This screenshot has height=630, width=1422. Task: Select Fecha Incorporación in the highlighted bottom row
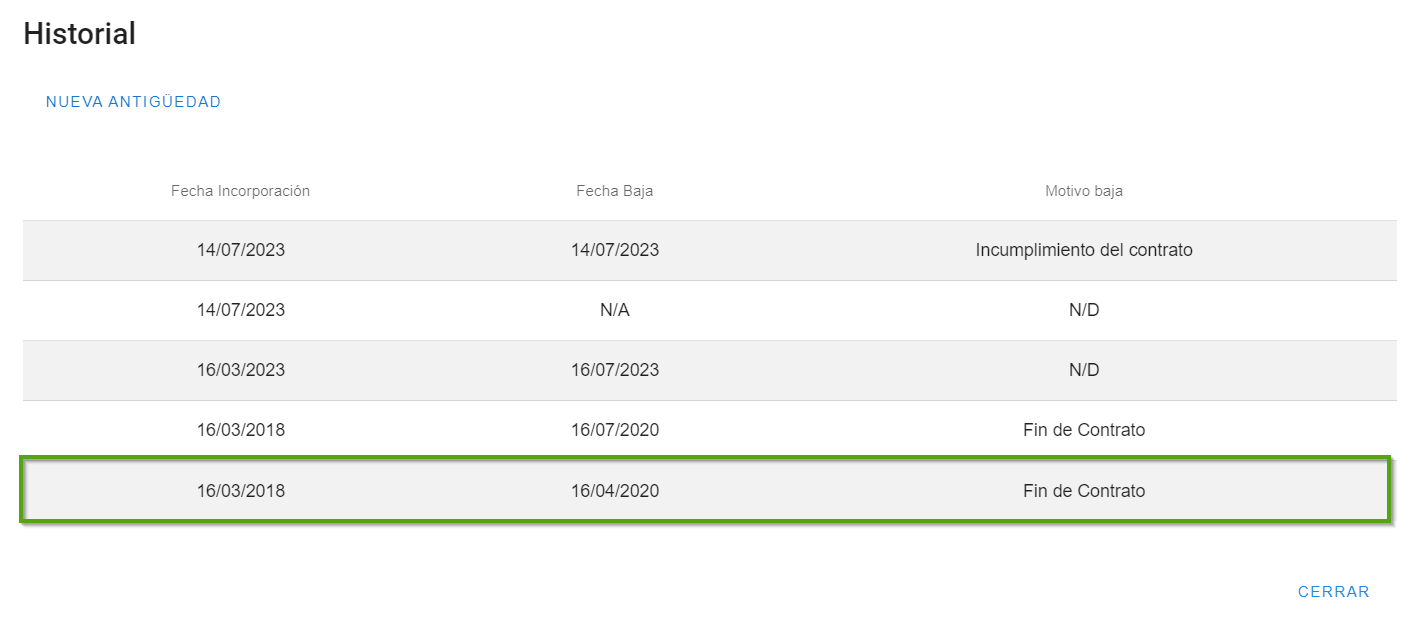pos(240,491)
